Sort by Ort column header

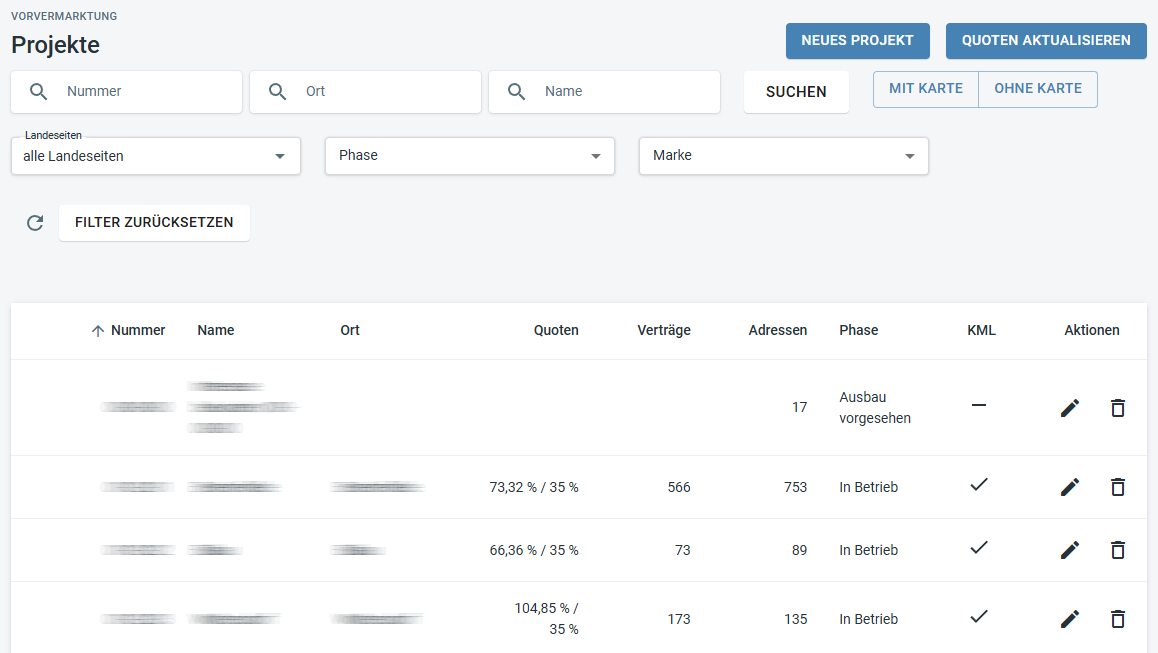(350, 330)
